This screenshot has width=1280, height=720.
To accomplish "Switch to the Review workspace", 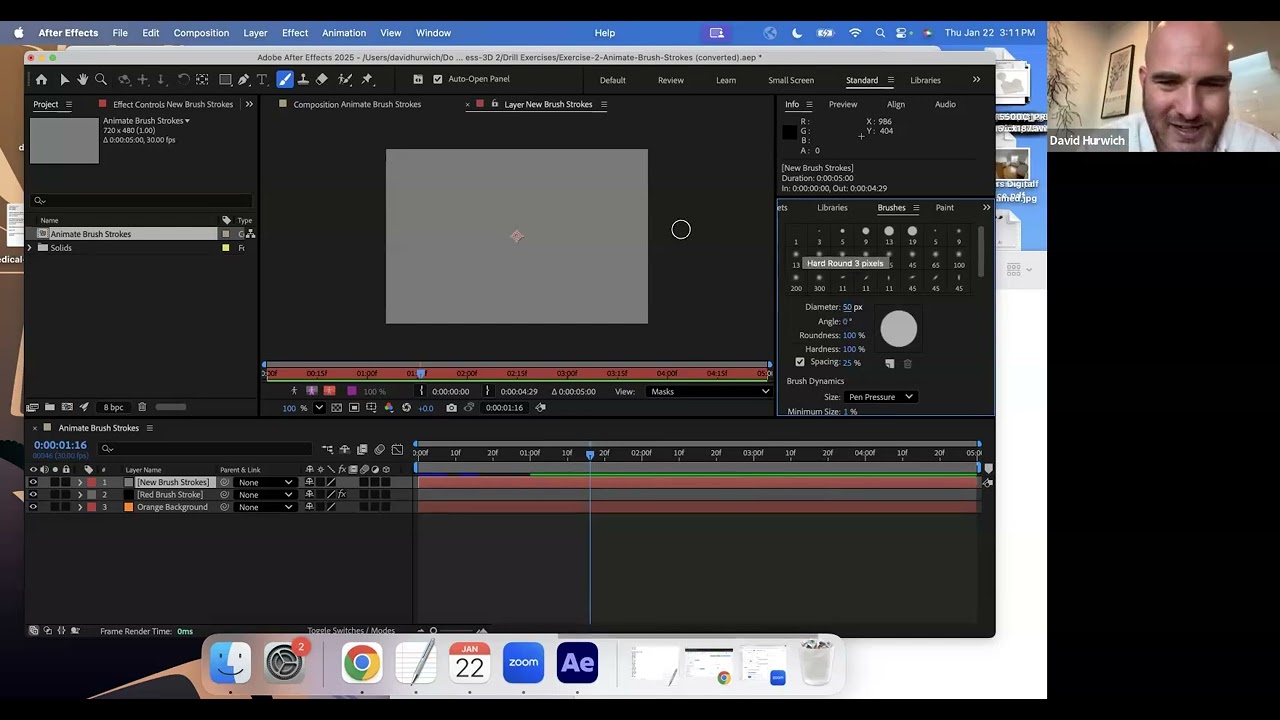I will pos(671,80).
